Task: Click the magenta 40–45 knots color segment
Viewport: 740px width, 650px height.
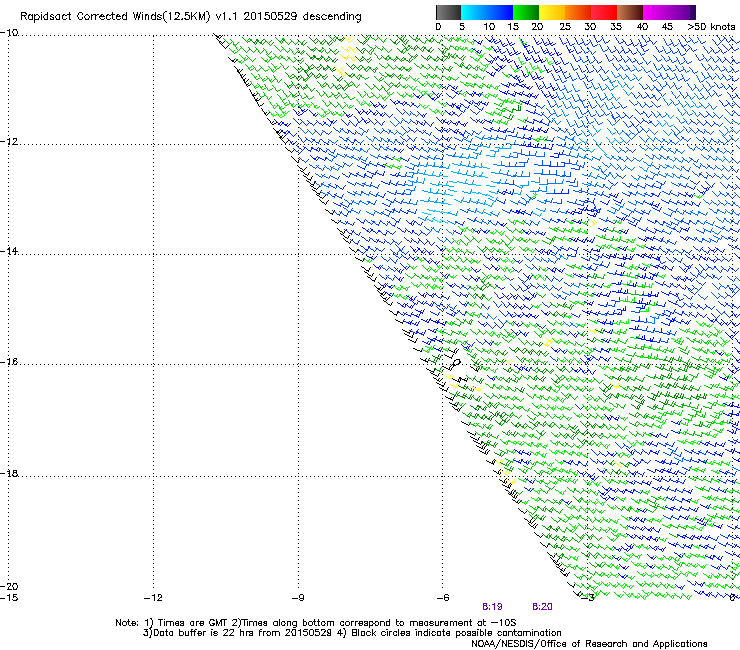Action: pos(656,12)
